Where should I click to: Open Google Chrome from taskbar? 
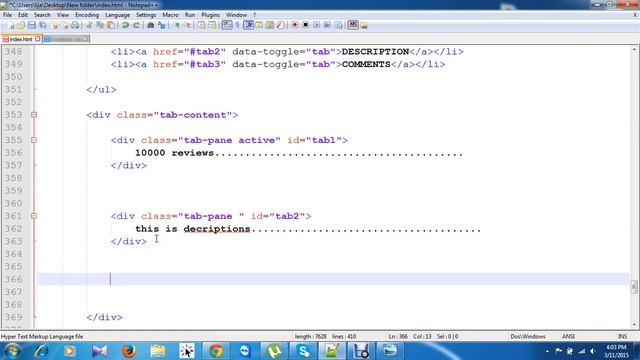pos(216,351)
